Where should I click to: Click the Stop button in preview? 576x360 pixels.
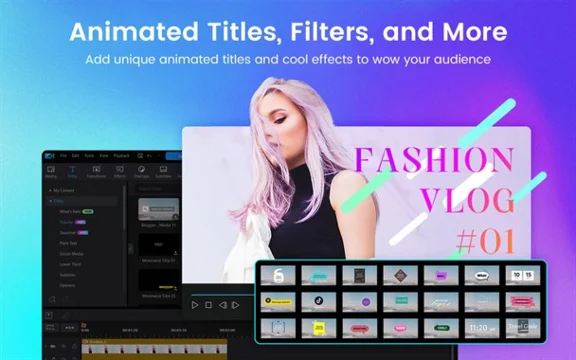point(208,305)
